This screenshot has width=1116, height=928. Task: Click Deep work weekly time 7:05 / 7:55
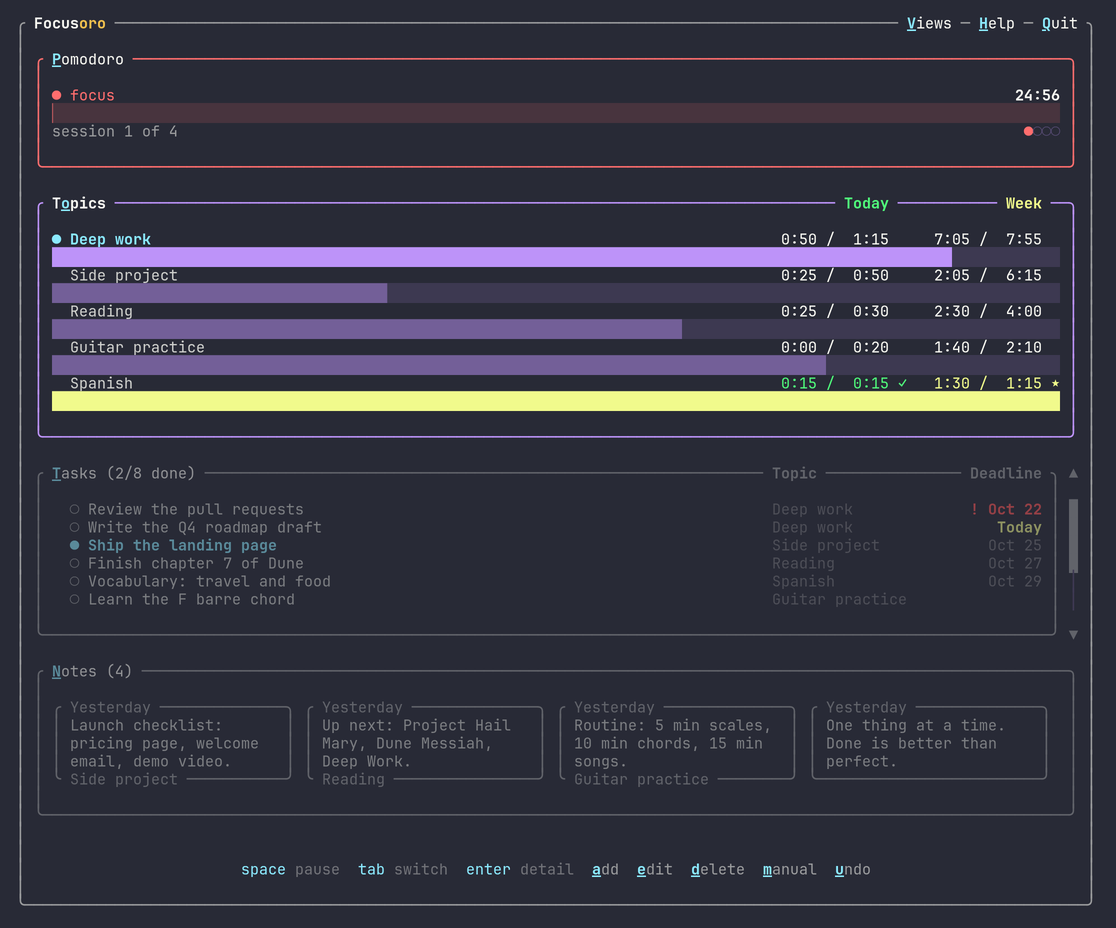click(x=987, y=239)
